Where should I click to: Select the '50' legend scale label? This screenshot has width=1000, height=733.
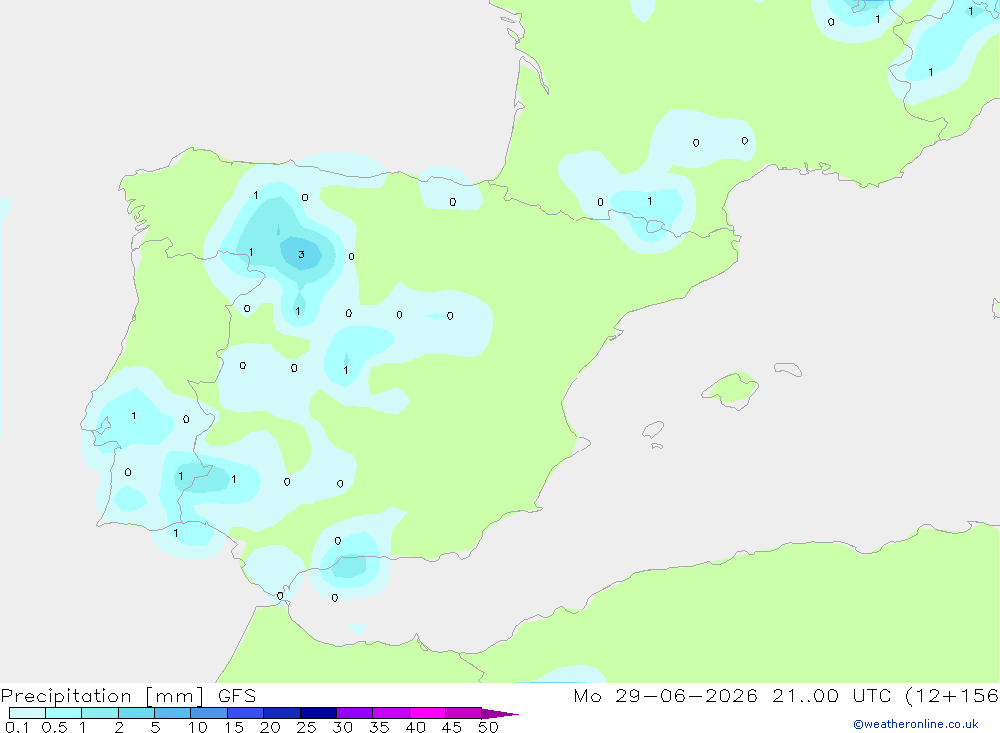(x=488, y=727)
